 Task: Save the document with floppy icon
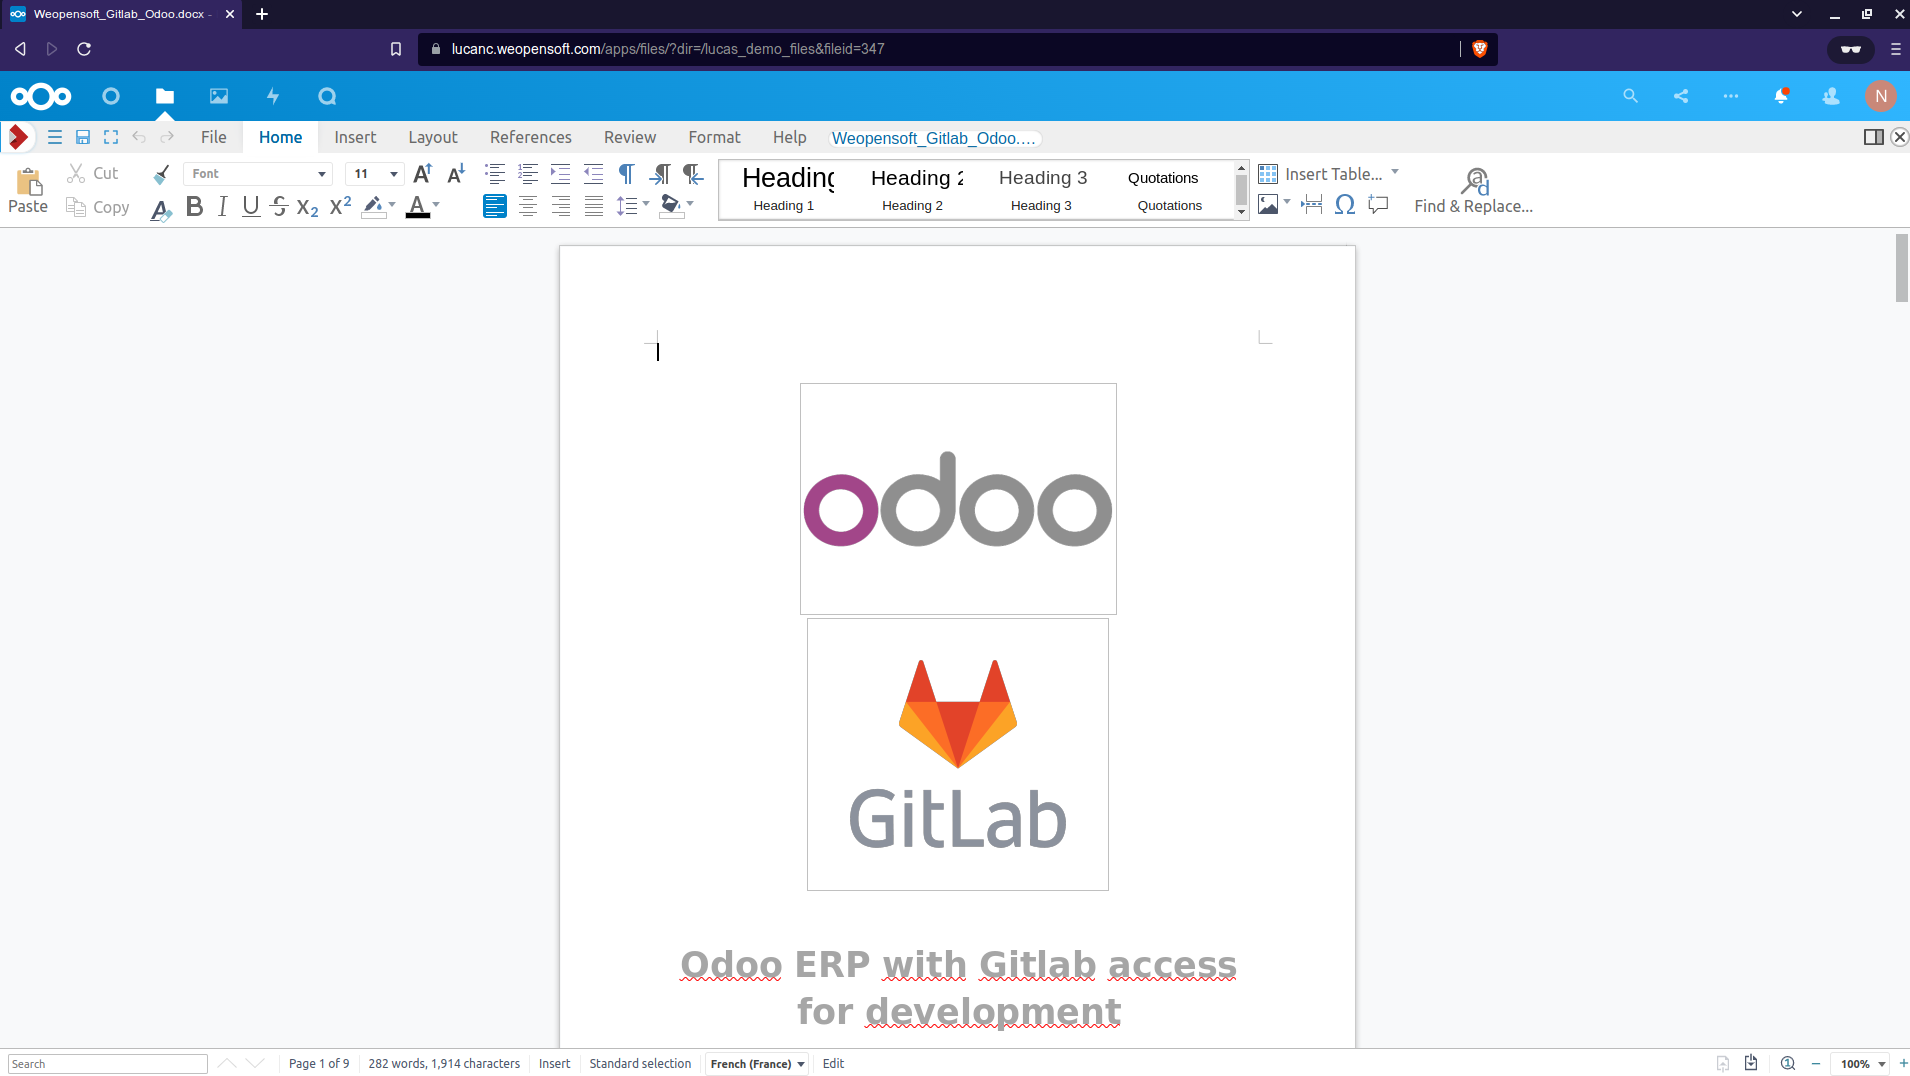point(83,137)
